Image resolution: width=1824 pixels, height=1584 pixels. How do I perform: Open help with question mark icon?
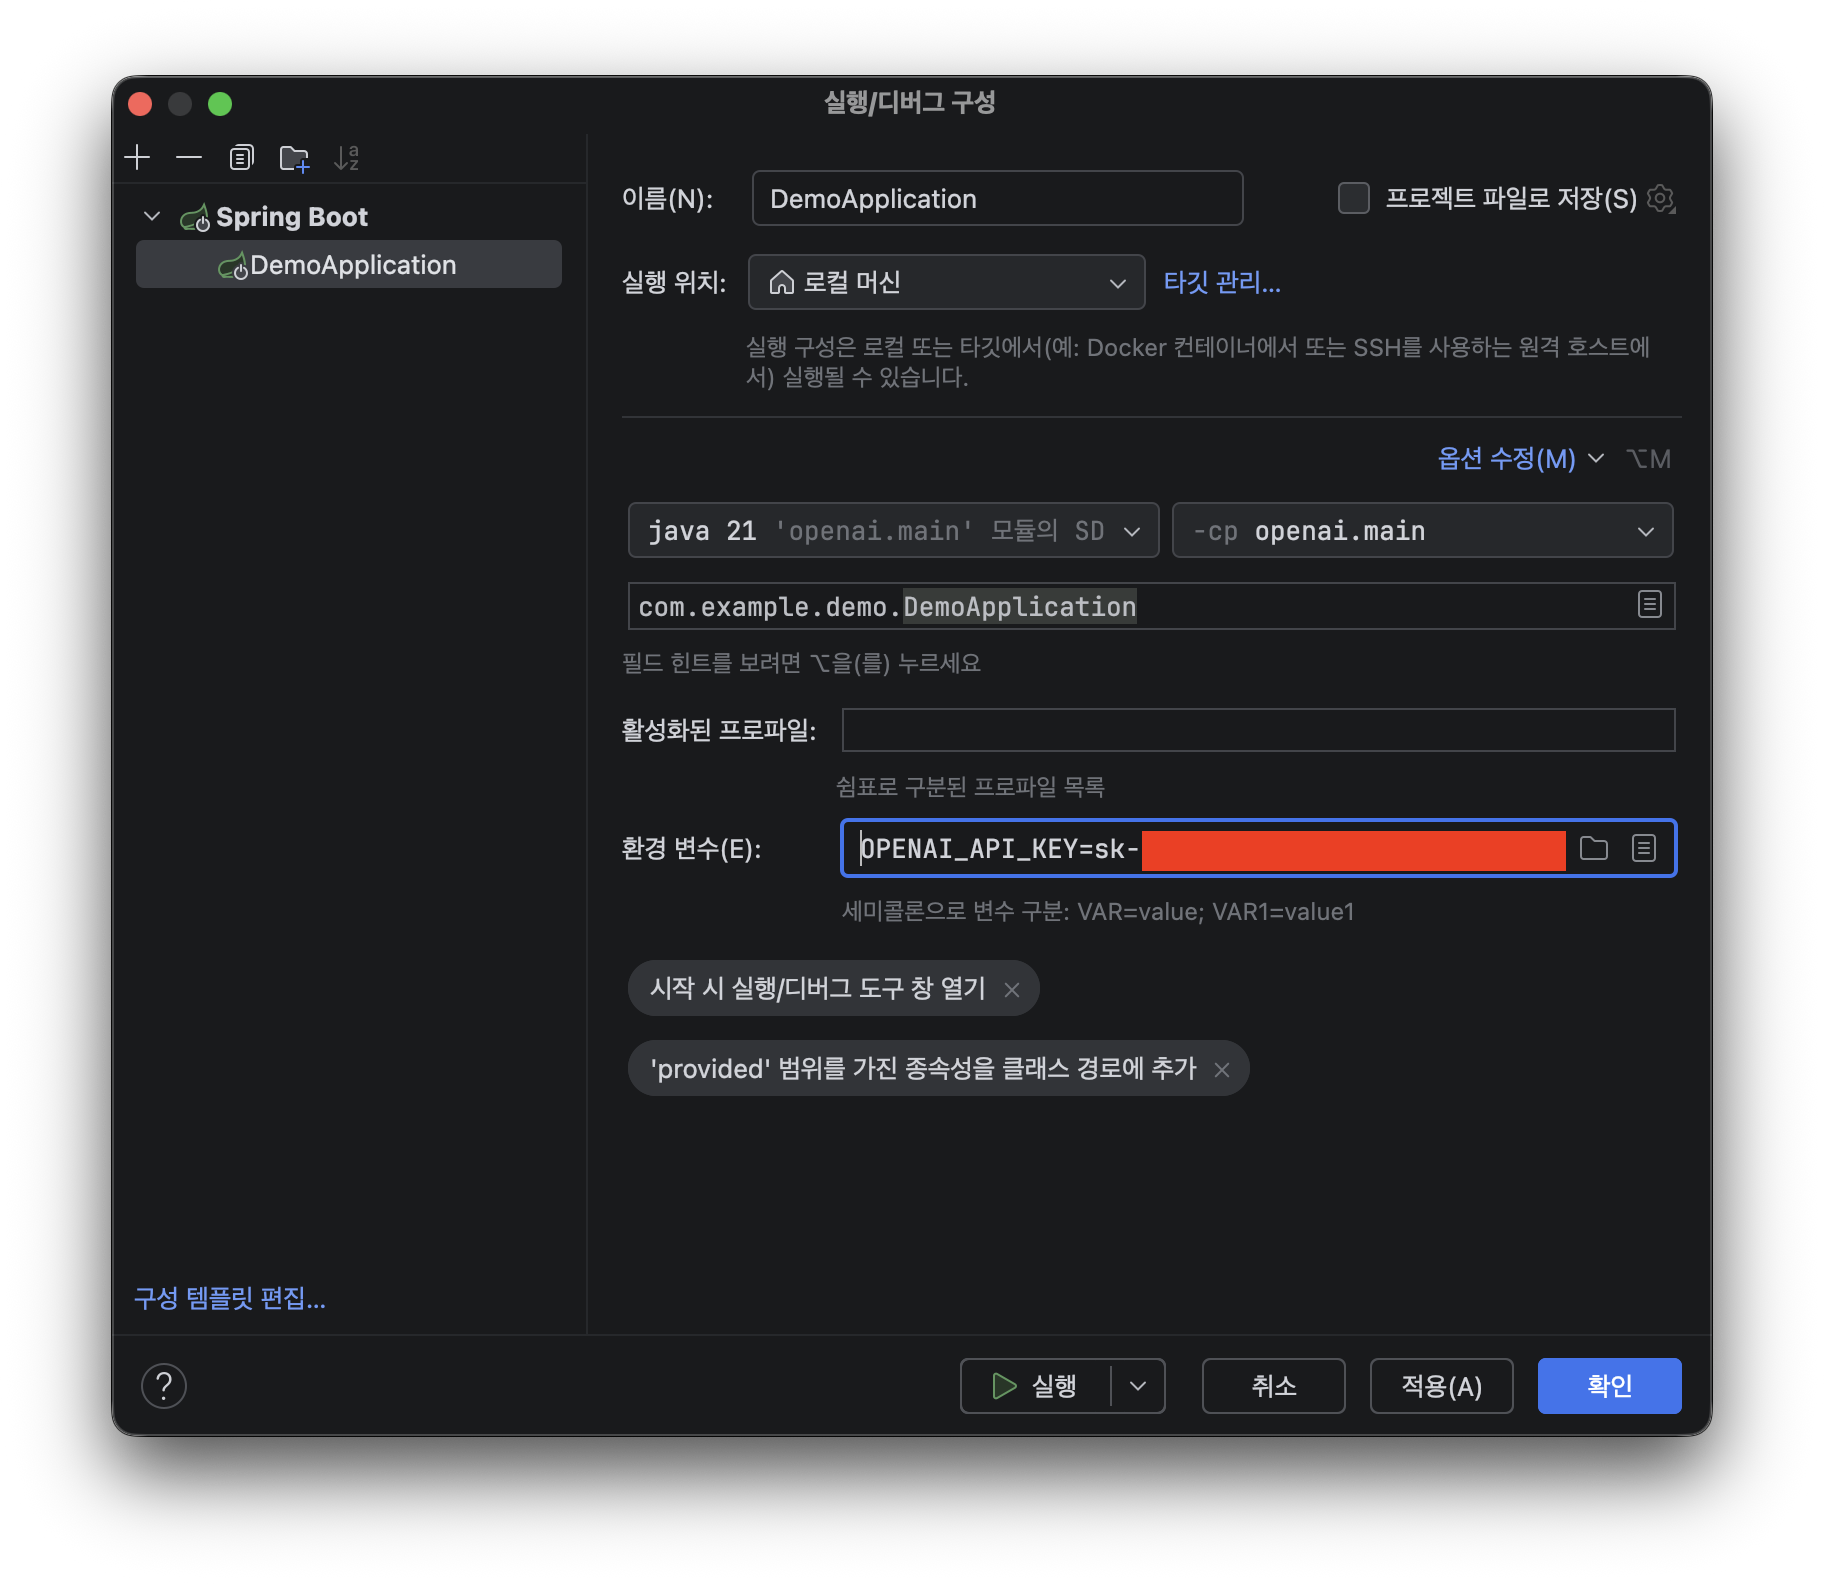point(164,1386)
